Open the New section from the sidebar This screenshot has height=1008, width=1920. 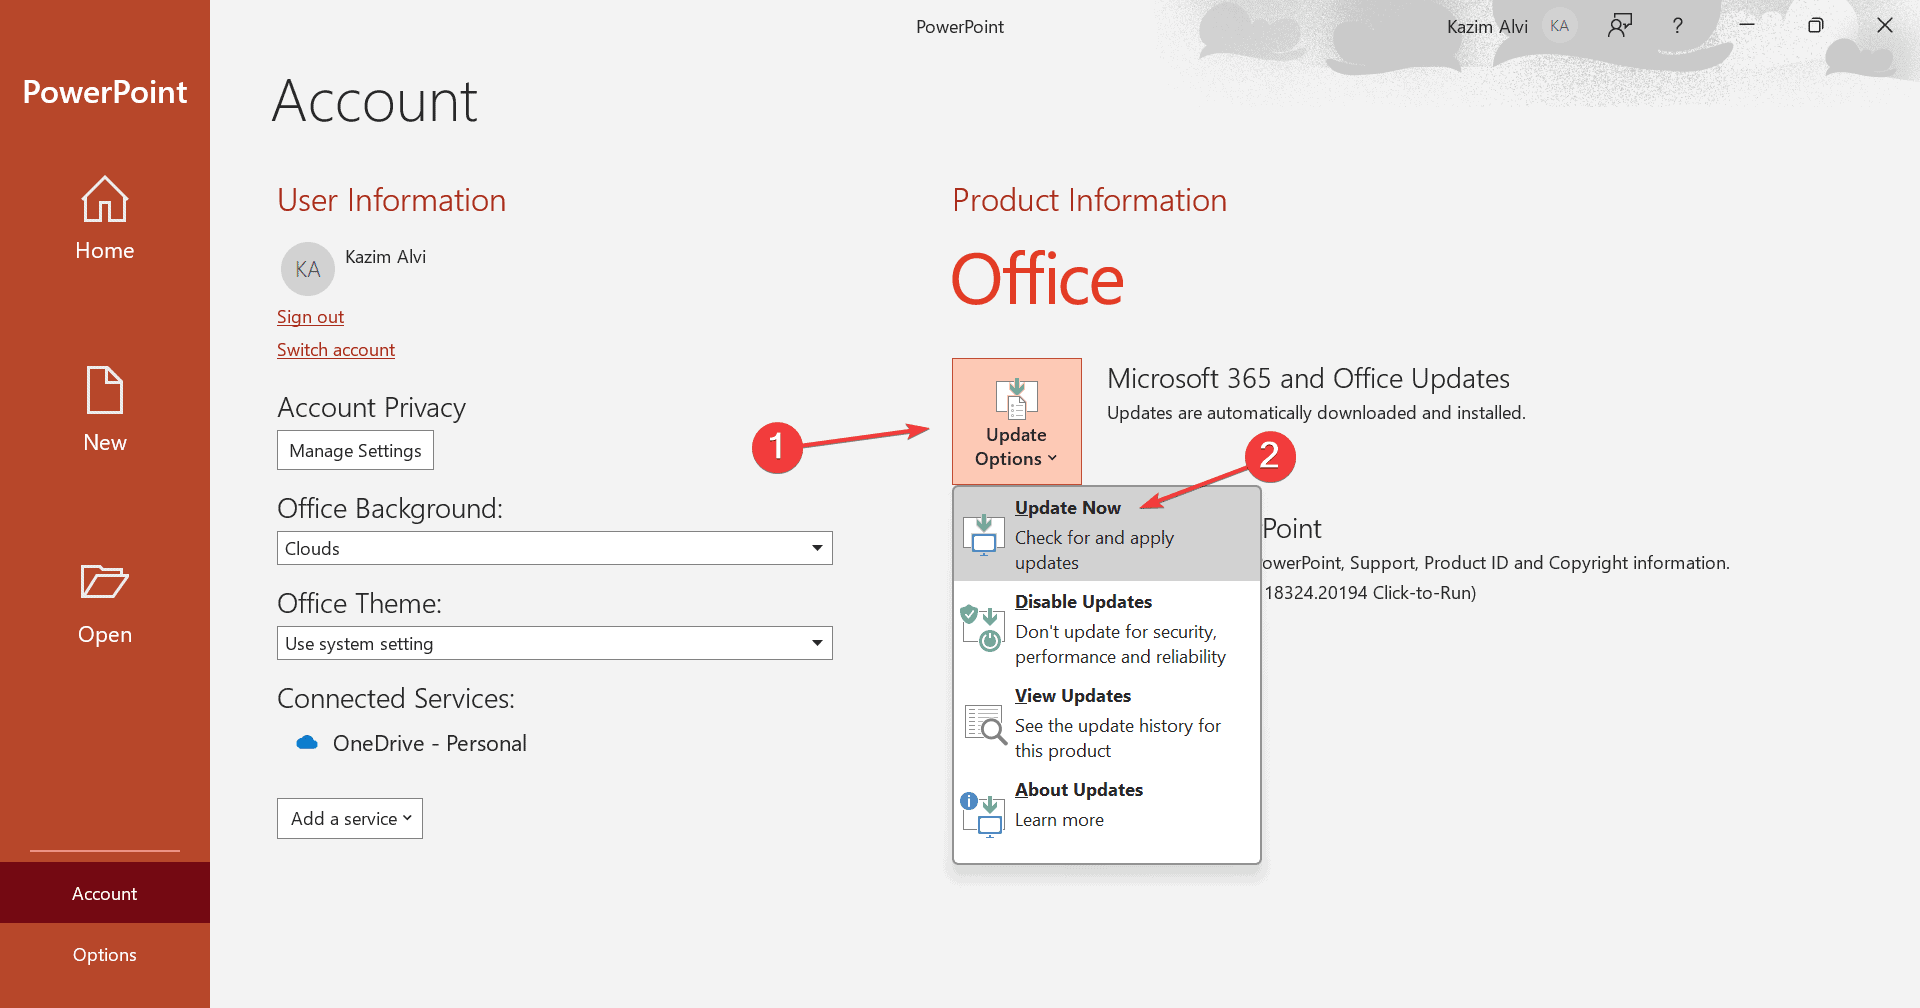104,390
